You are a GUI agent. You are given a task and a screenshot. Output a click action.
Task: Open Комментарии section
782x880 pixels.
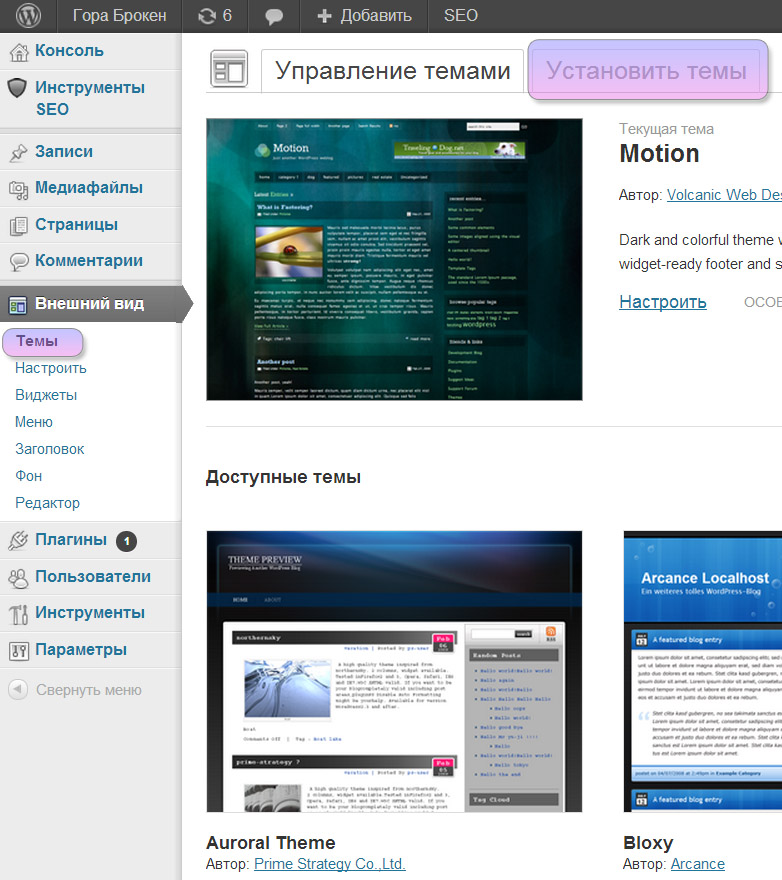point(89,260)
